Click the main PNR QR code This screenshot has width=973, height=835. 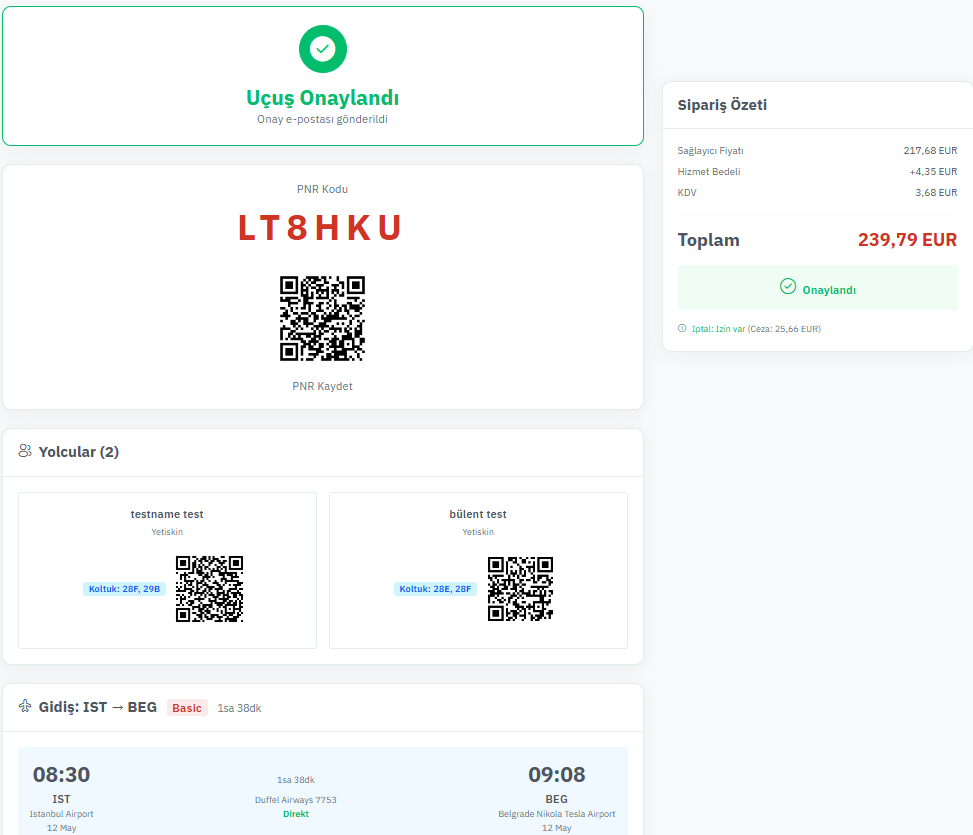[x=322, y=318]
